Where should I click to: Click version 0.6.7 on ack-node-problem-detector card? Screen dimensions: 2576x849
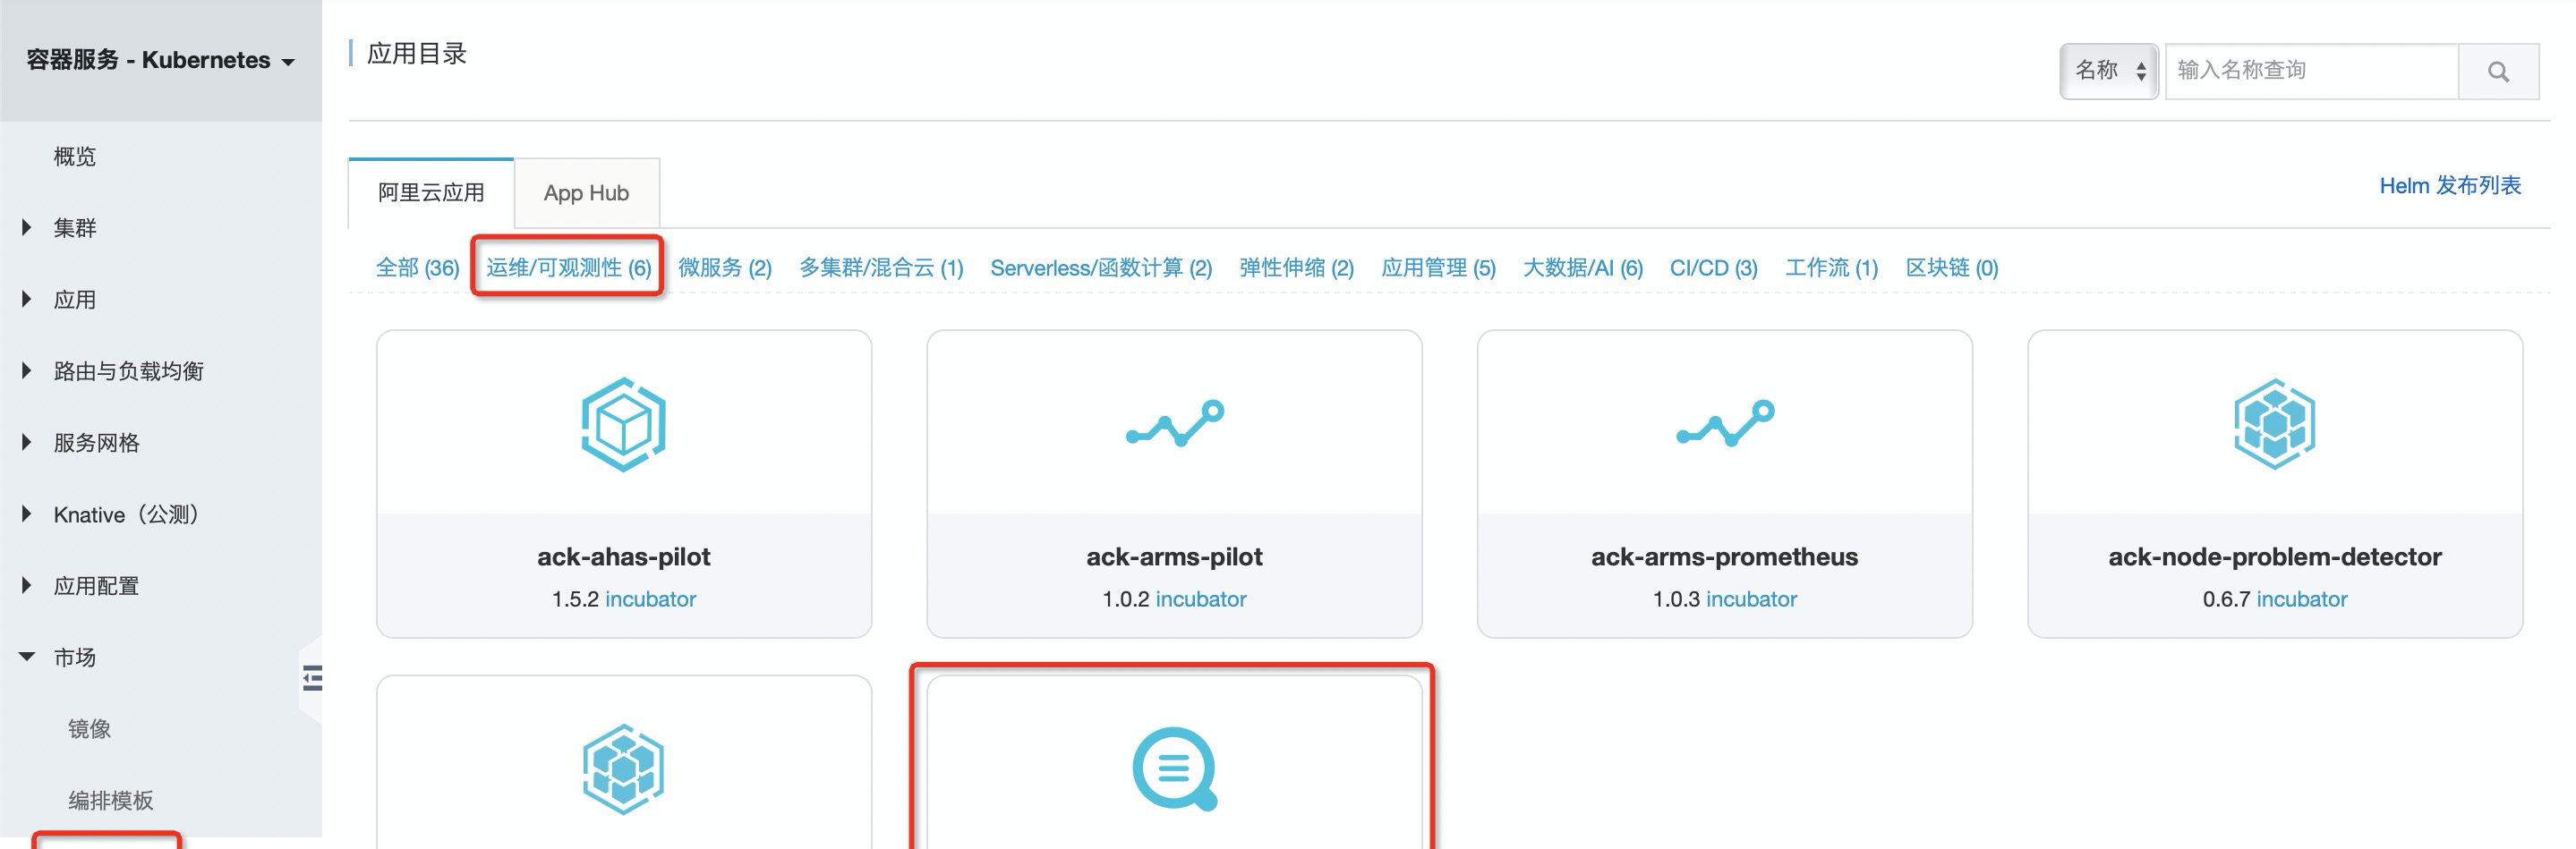2227,599
